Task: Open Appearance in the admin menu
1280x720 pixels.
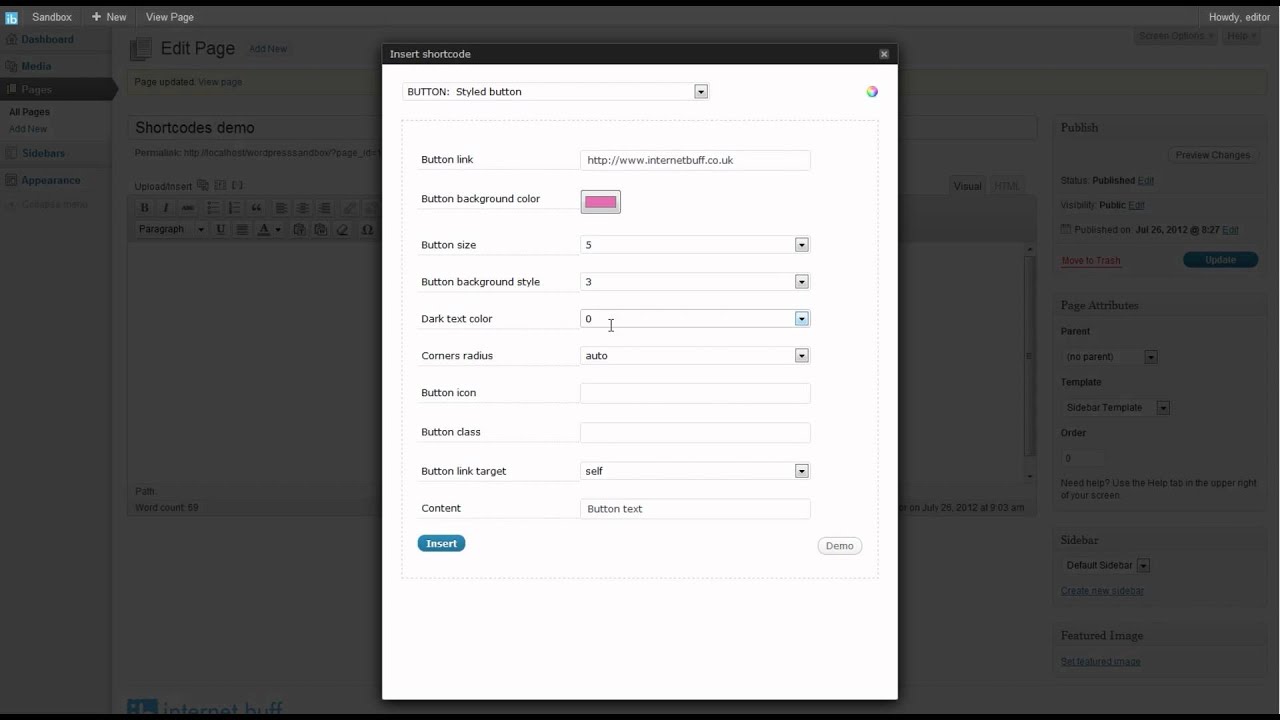Action: point(50,180)
